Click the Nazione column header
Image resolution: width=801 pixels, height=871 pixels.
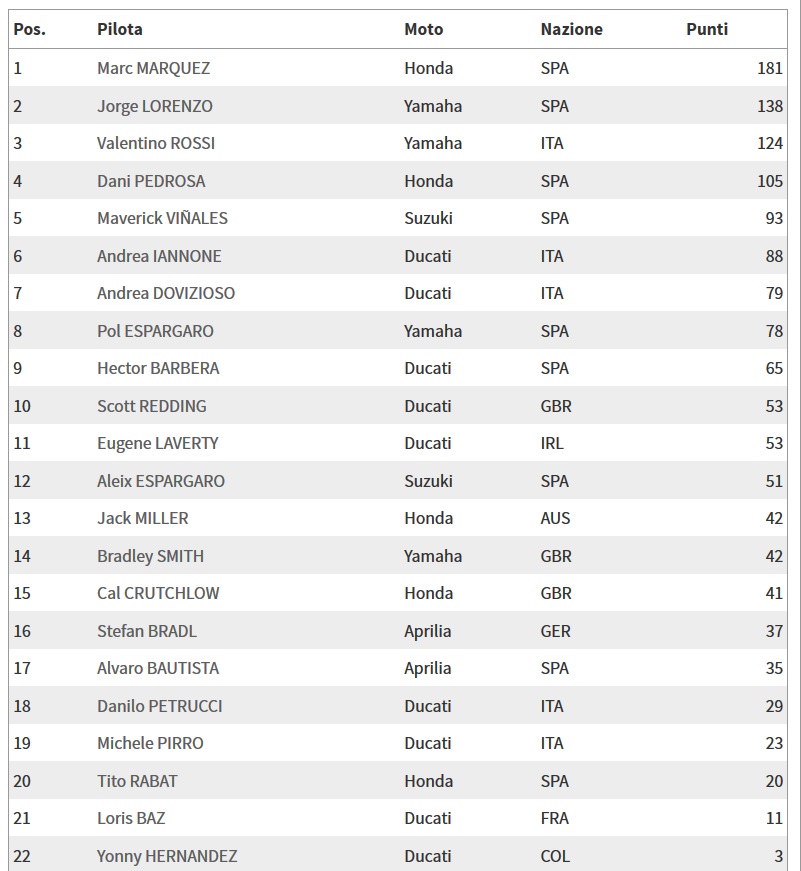[x=571, y=29]
